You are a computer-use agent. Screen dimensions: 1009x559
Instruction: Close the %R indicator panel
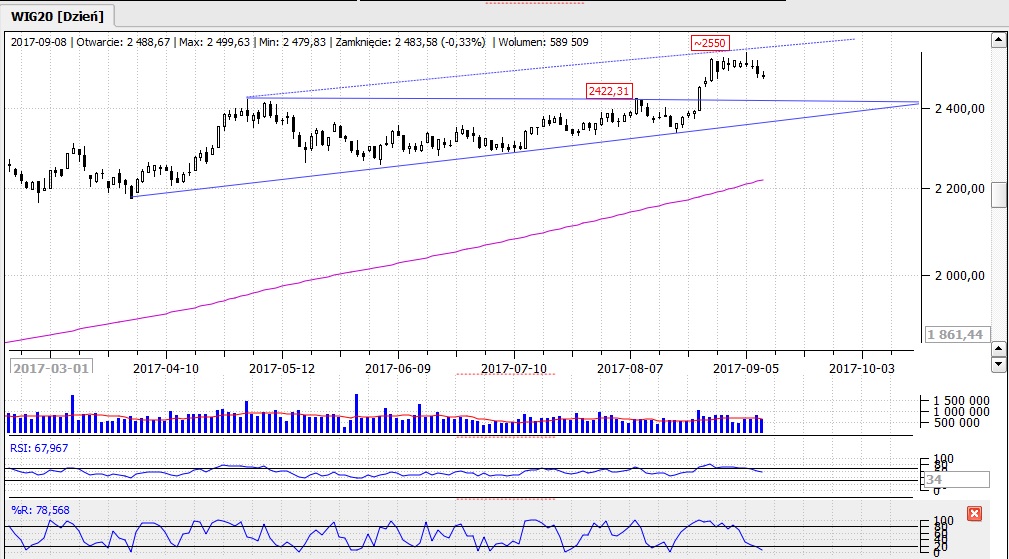tap(975, 514)
